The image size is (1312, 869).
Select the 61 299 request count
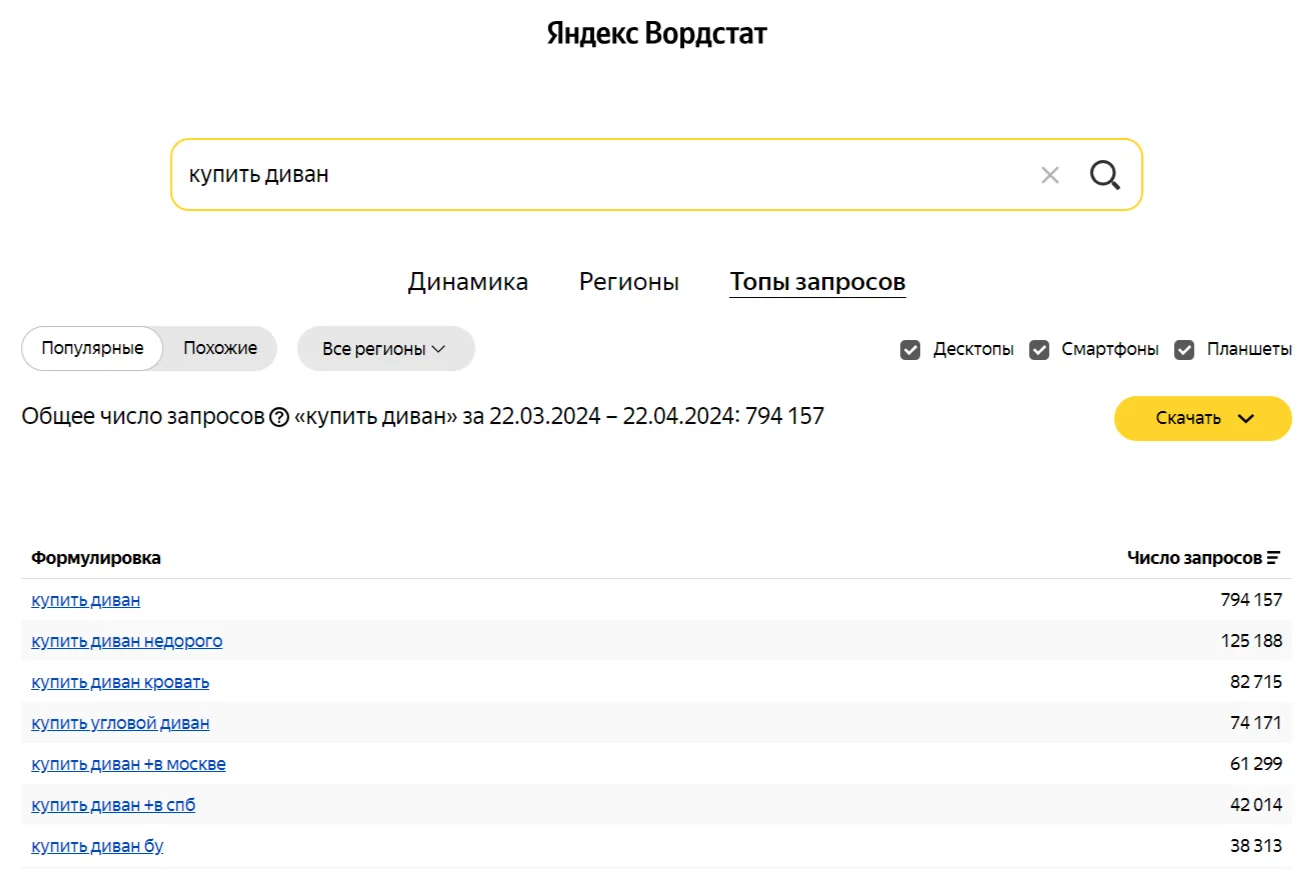coord(1256,764)
